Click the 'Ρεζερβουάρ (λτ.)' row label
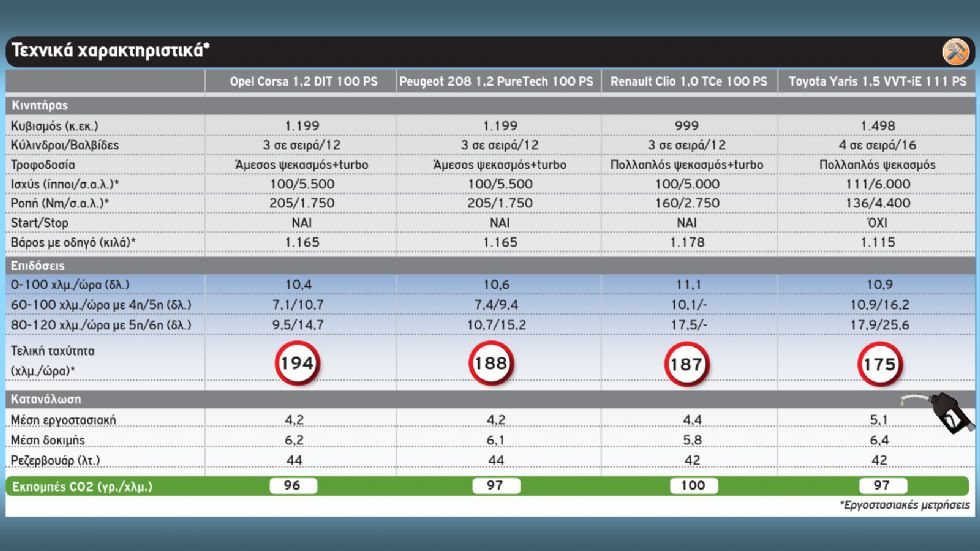The height and width of the screenshot is (551, 980). (55, 460)
